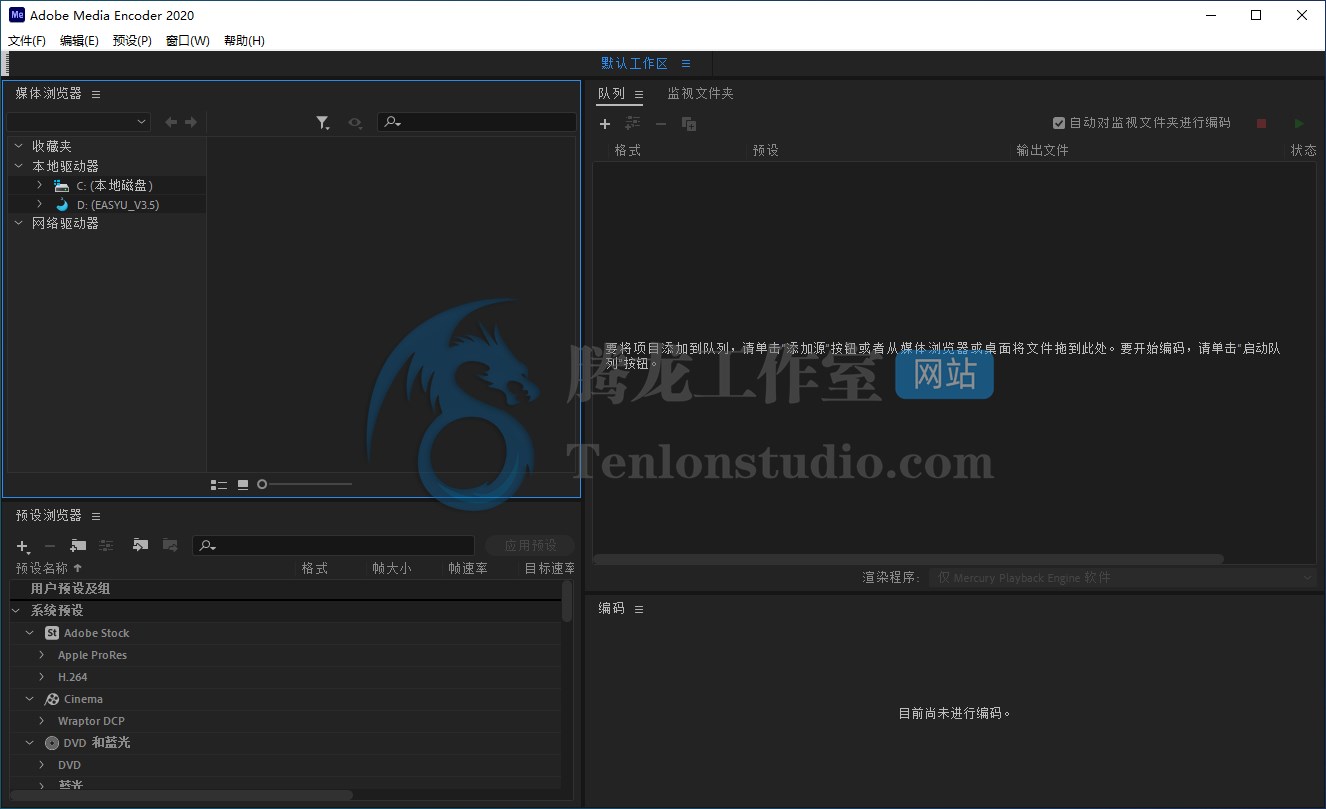Image resolution: width=1326 pixels, height=809 pixels.
Task: Click media browser thumbnail zoom slider
Action: click(x=305, y=484)
